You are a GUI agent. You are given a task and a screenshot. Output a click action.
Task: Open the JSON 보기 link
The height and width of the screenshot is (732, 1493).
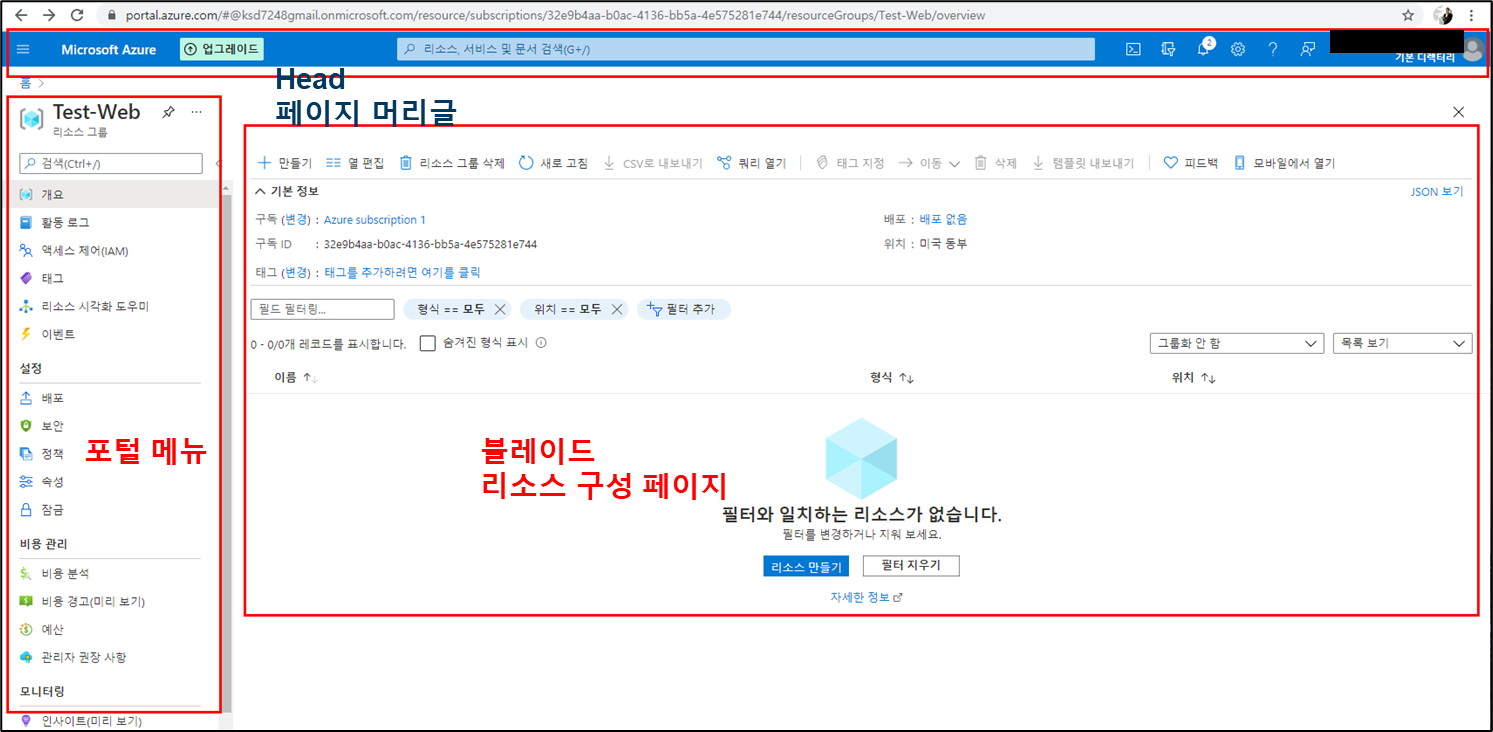click(x=1437, y=191)
